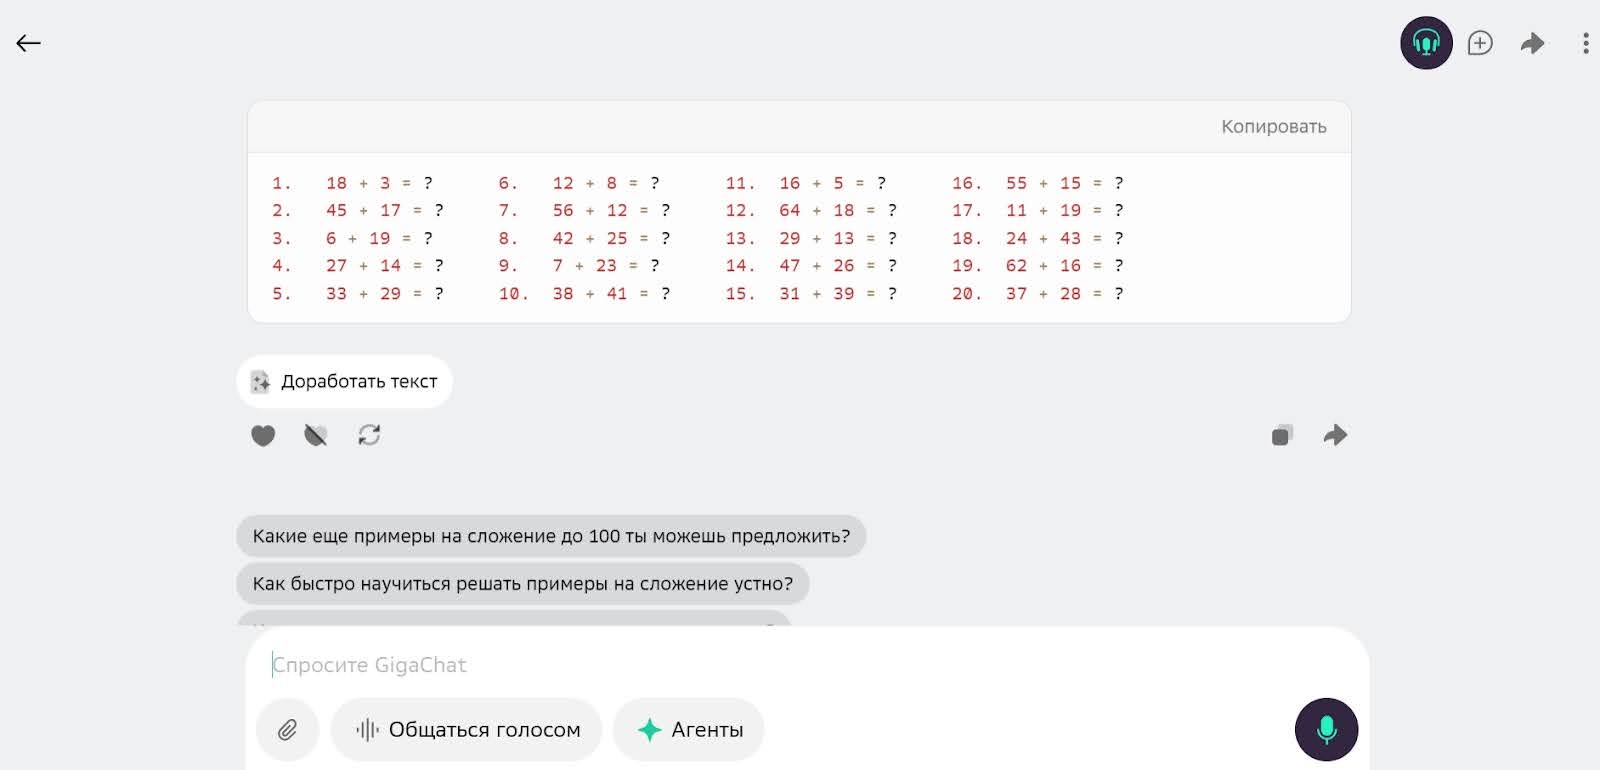Click the back arrow at top left
Screen dimensions: 1600x770
coord(28,43)
